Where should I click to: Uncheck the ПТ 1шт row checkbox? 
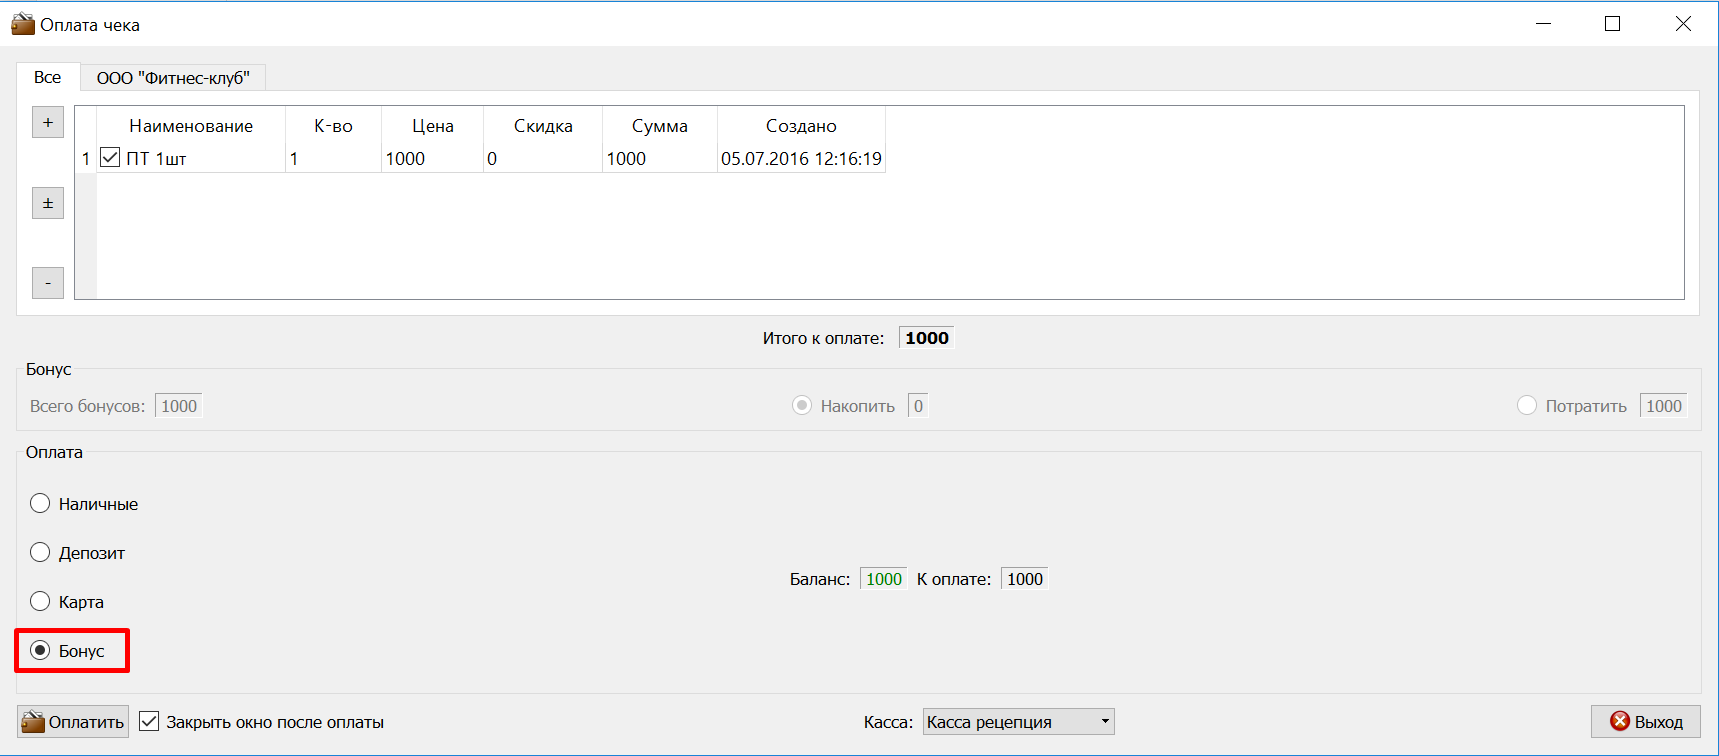[x=110, y=158]
